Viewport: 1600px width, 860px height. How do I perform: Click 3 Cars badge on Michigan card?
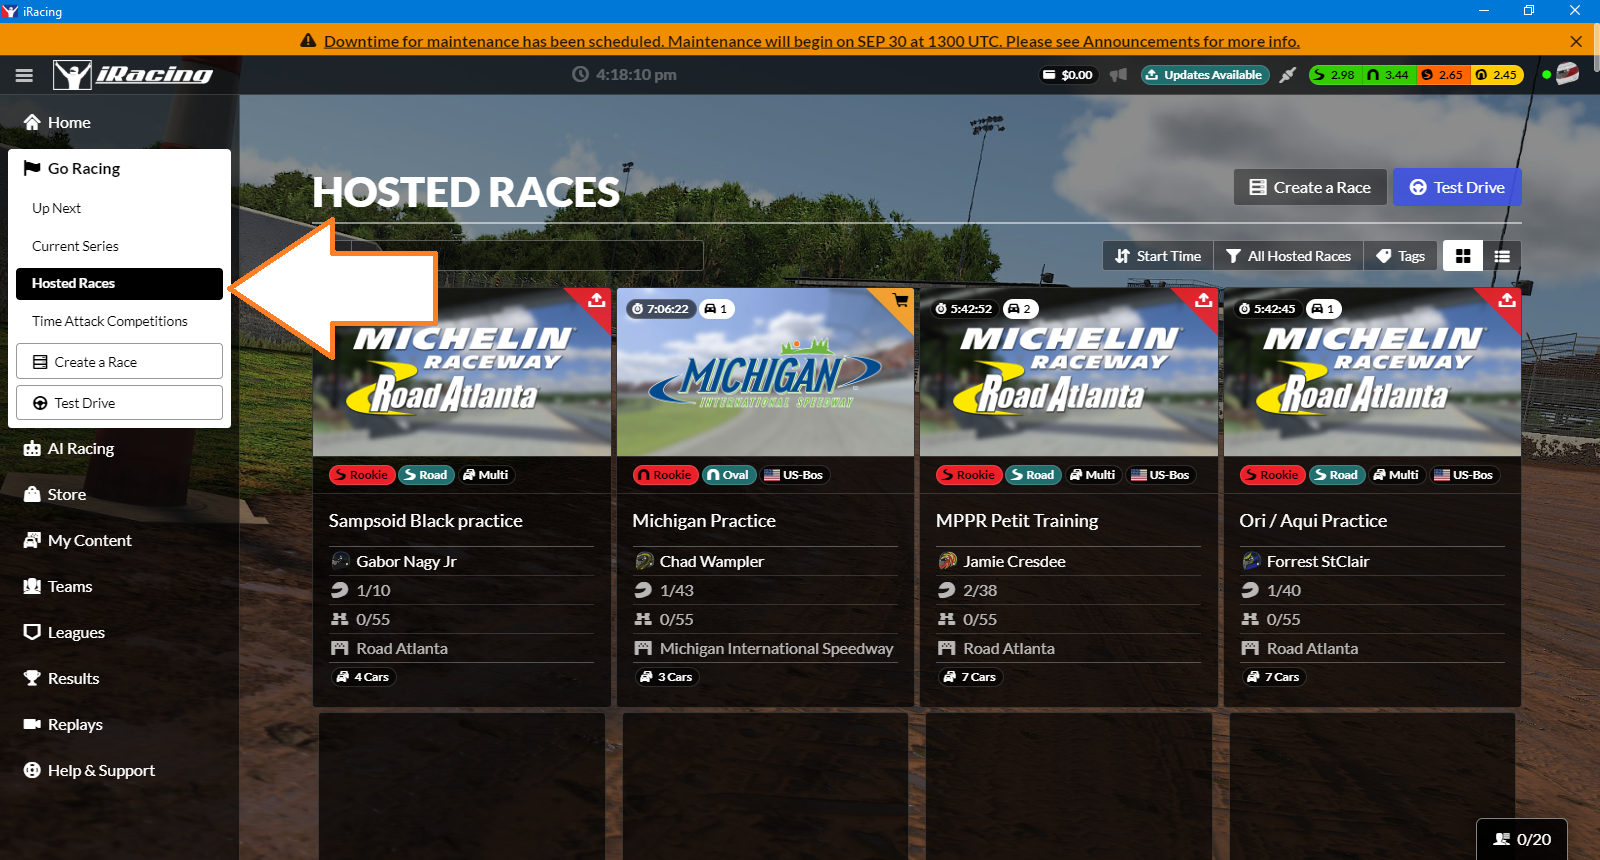[x=667, y=677]
